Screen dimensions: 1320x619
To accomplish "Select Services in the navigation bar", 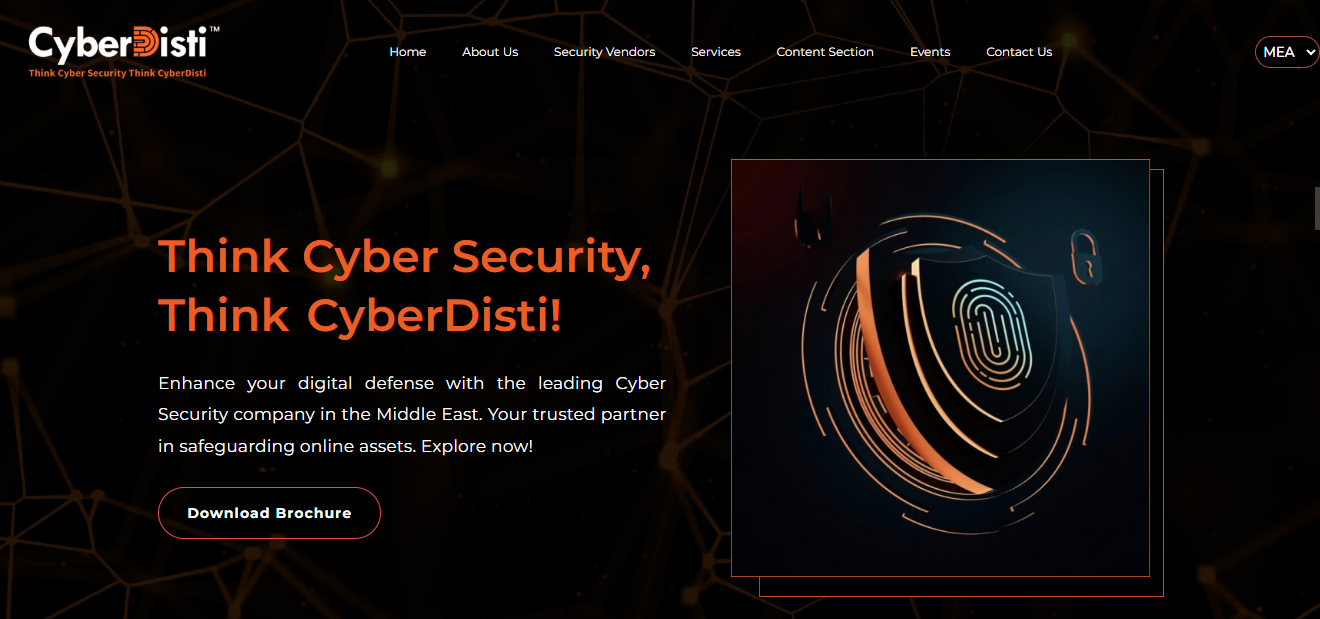I will [716, 52].
